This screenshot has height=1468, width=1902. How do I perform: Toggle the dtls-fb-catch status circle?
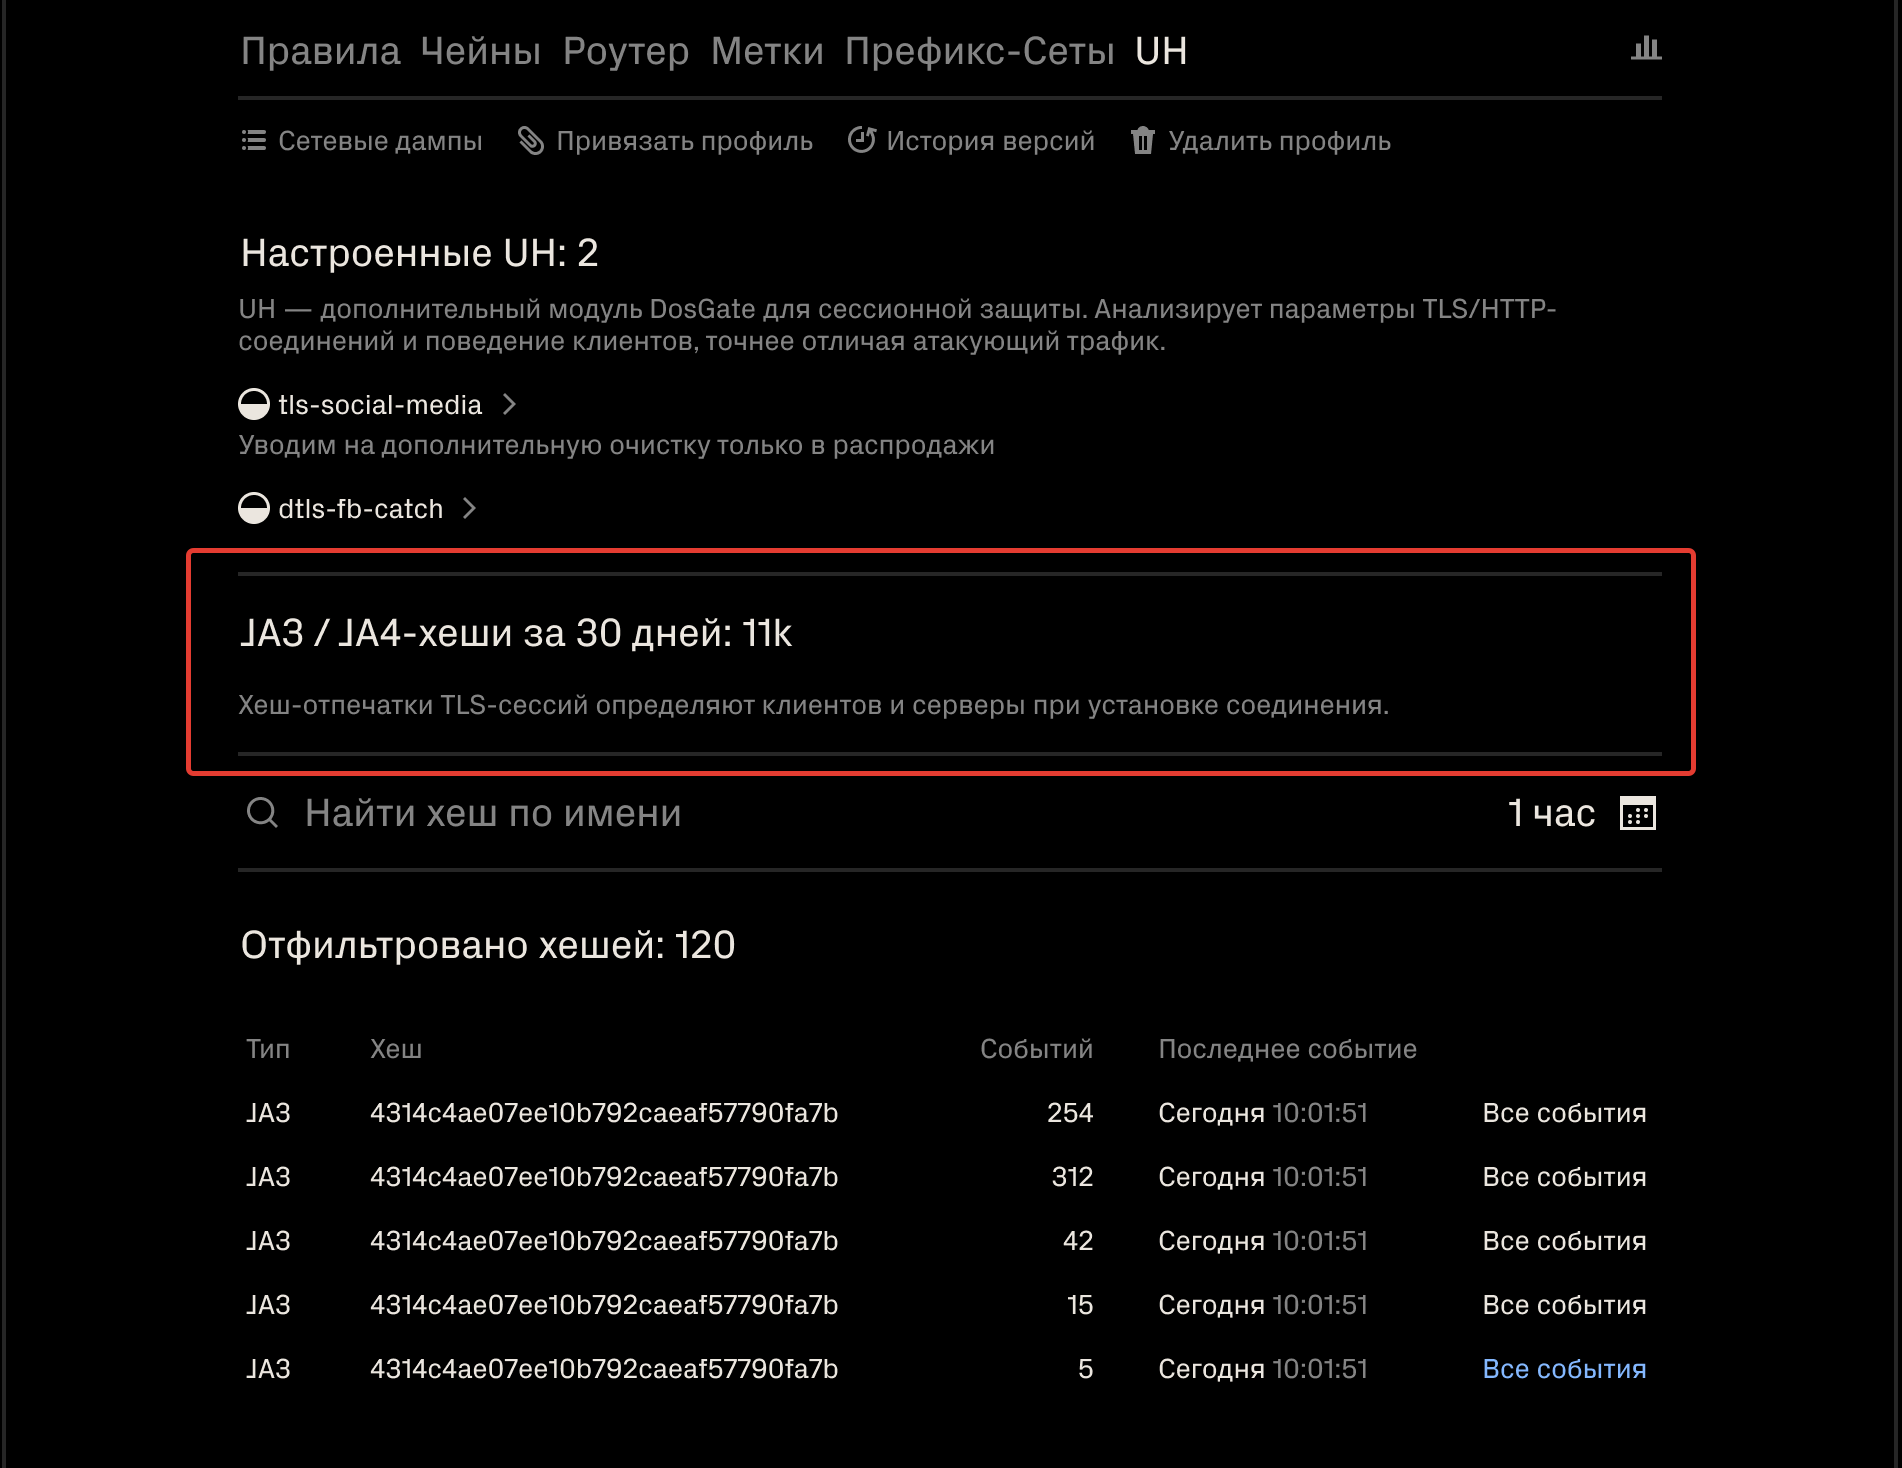[254, 509]
